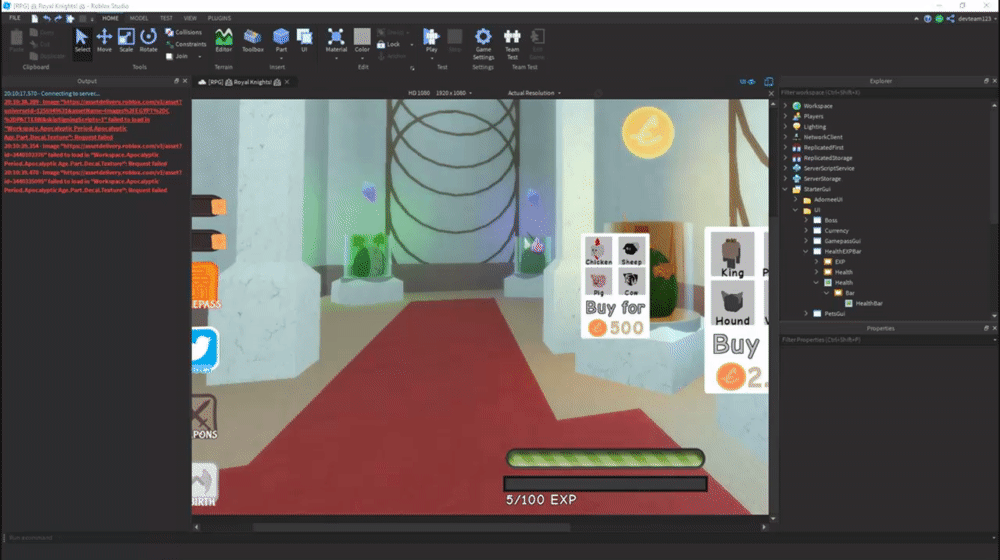Activate the Rotate tool
Viewport: 1000px width, 560px height.
point(149,41)
